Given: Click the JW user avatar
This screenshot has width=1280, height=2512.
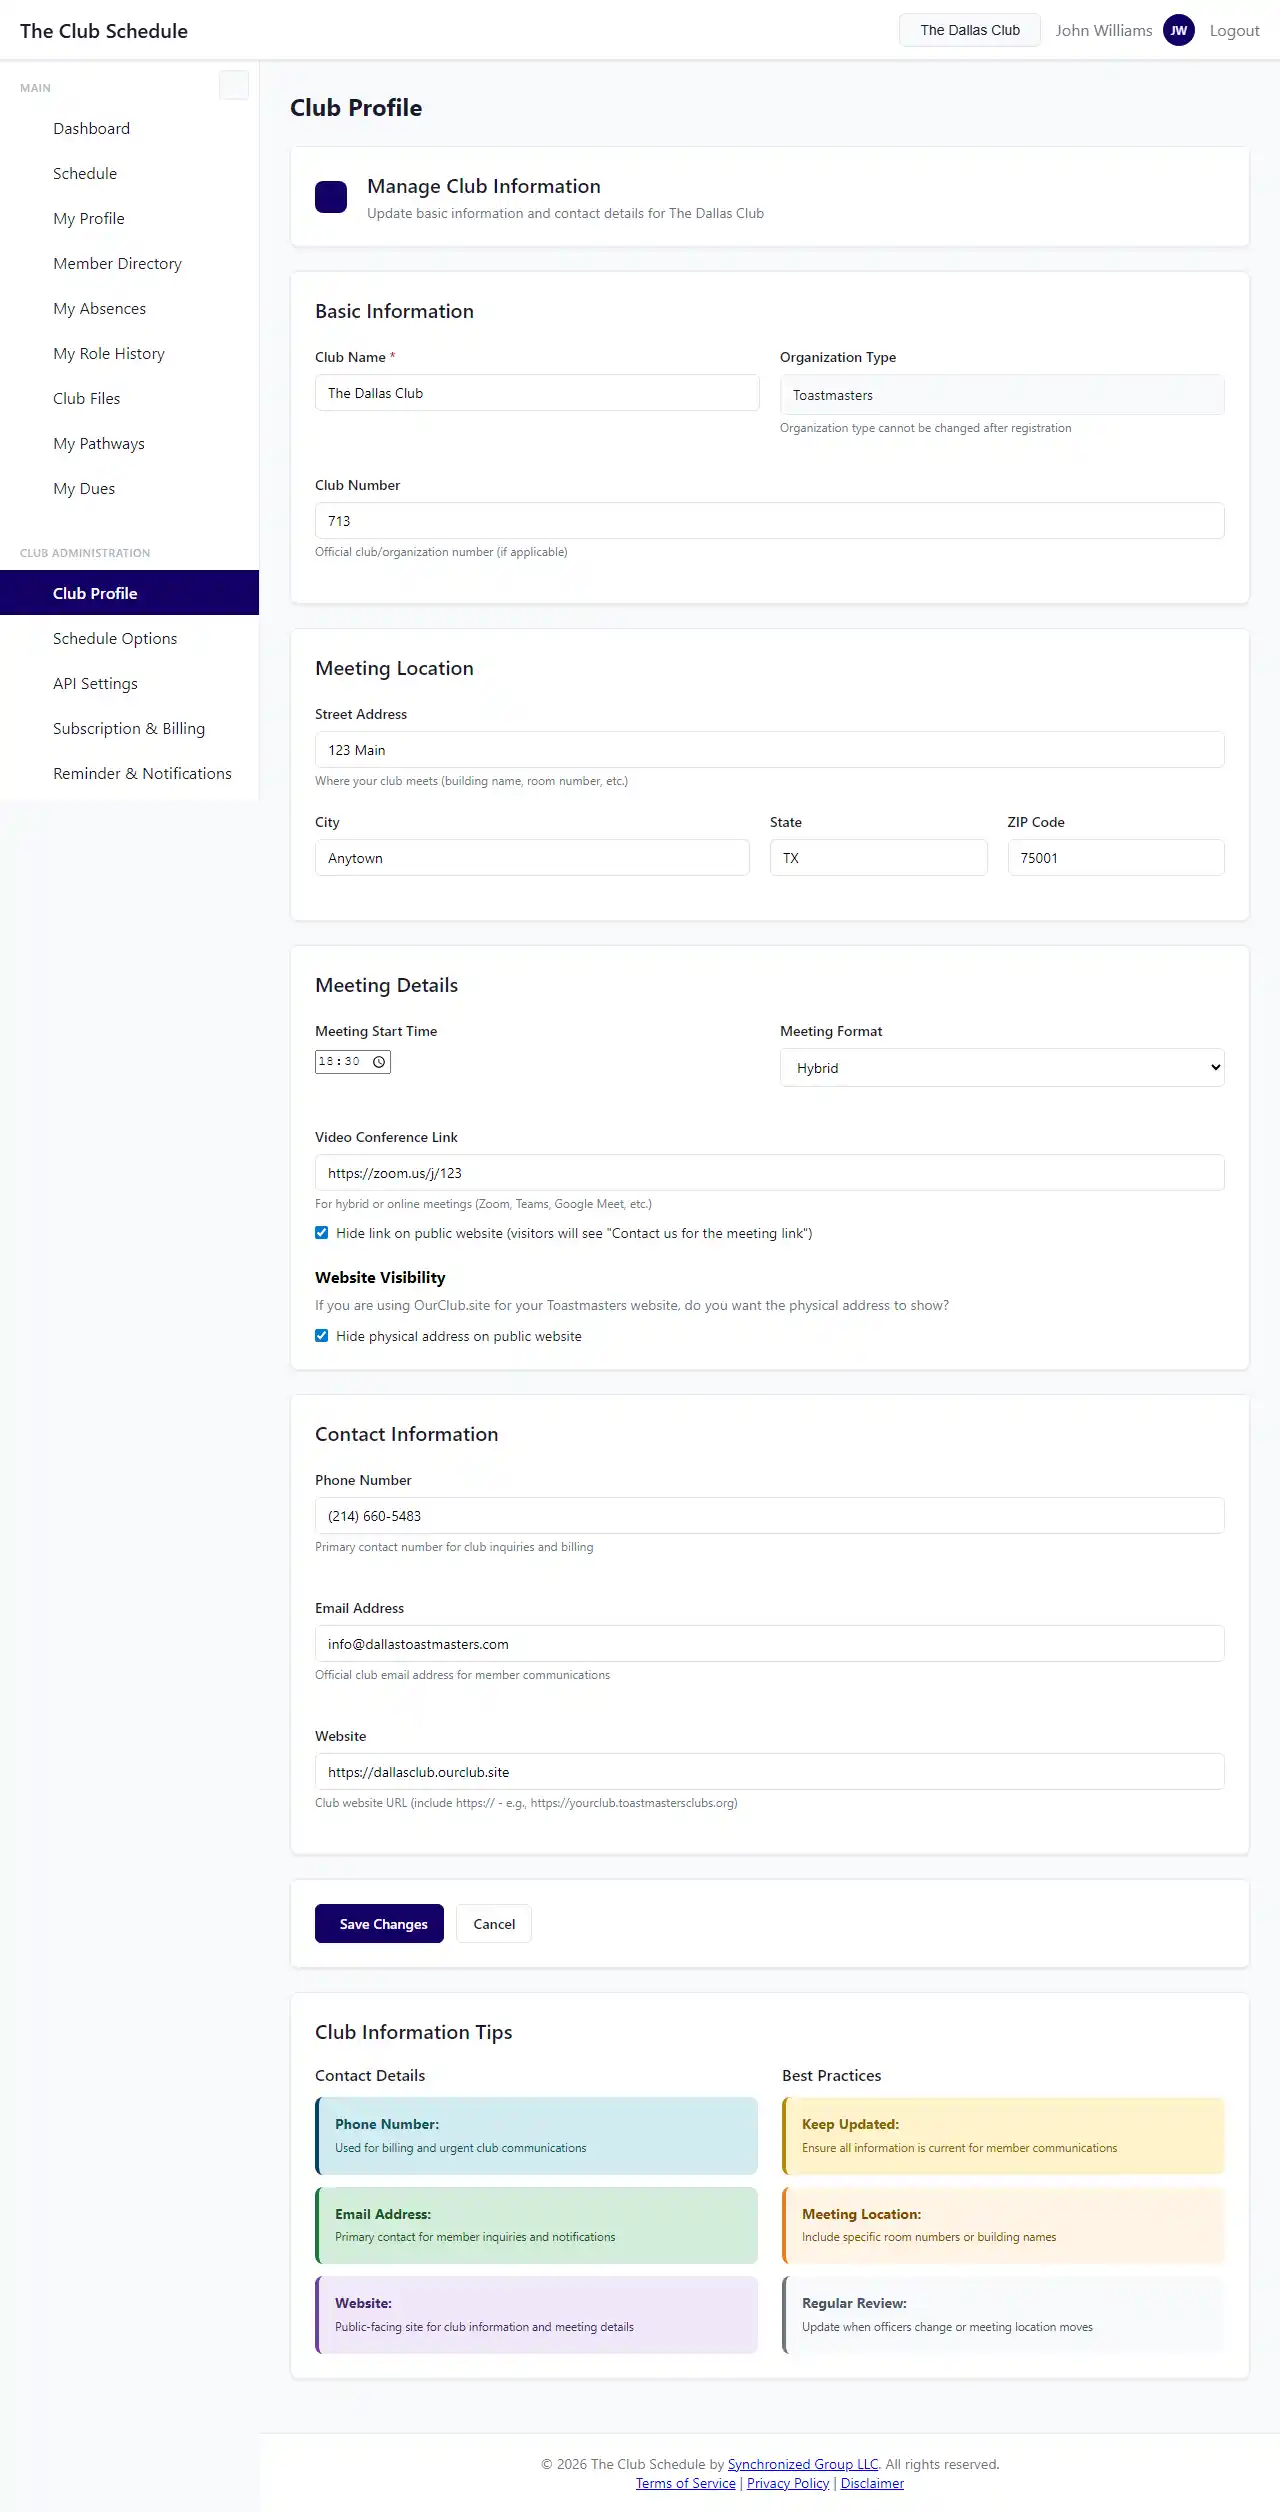Looking at the screenshot, I should [x=1178, y=30].
